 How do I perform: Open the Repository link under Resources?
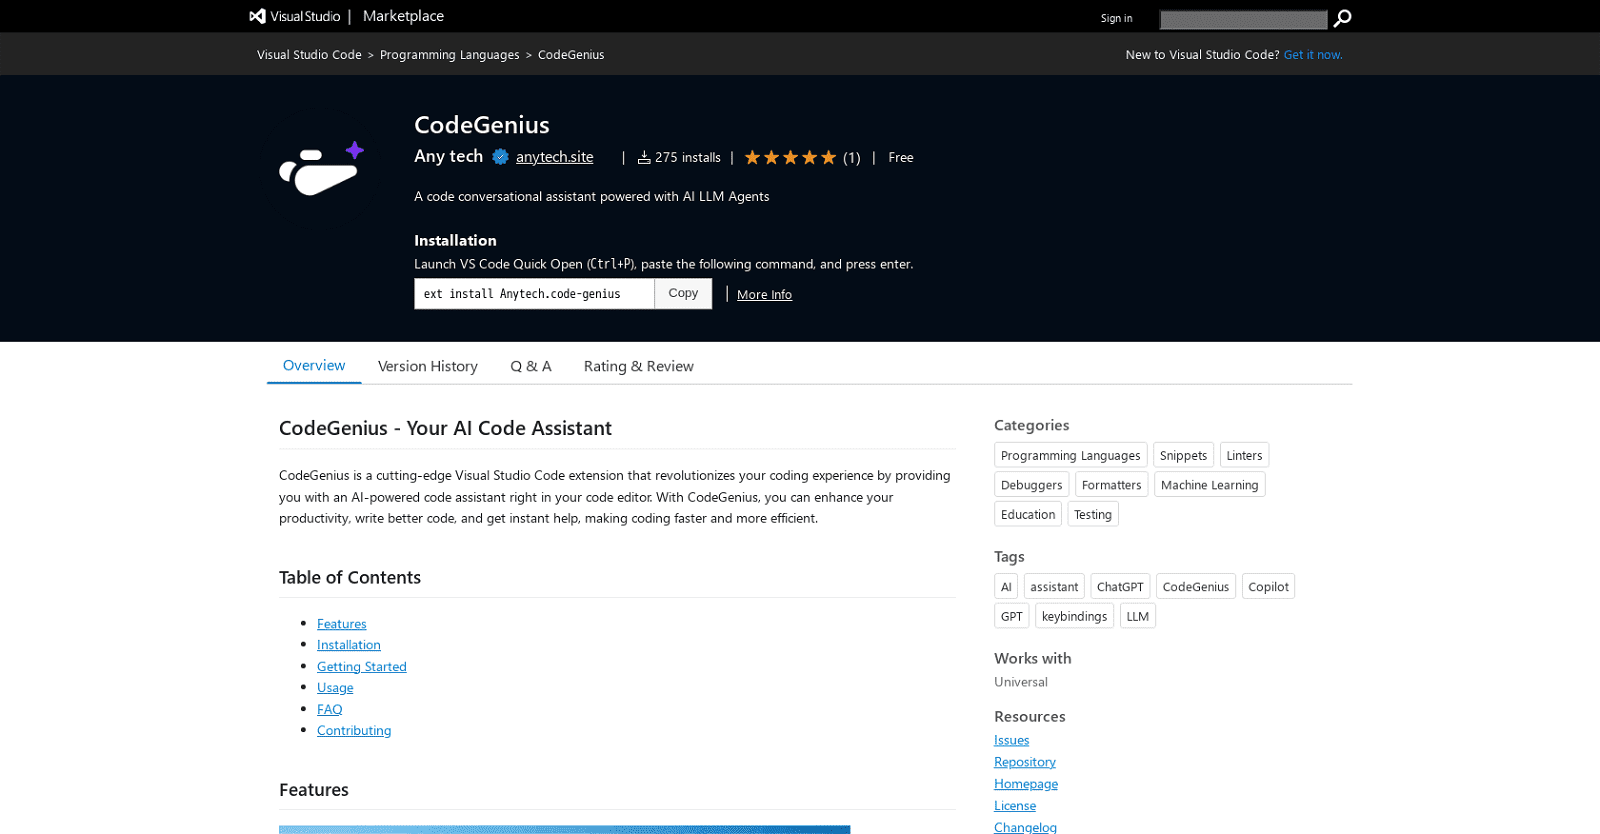[x=1024, y=761]
